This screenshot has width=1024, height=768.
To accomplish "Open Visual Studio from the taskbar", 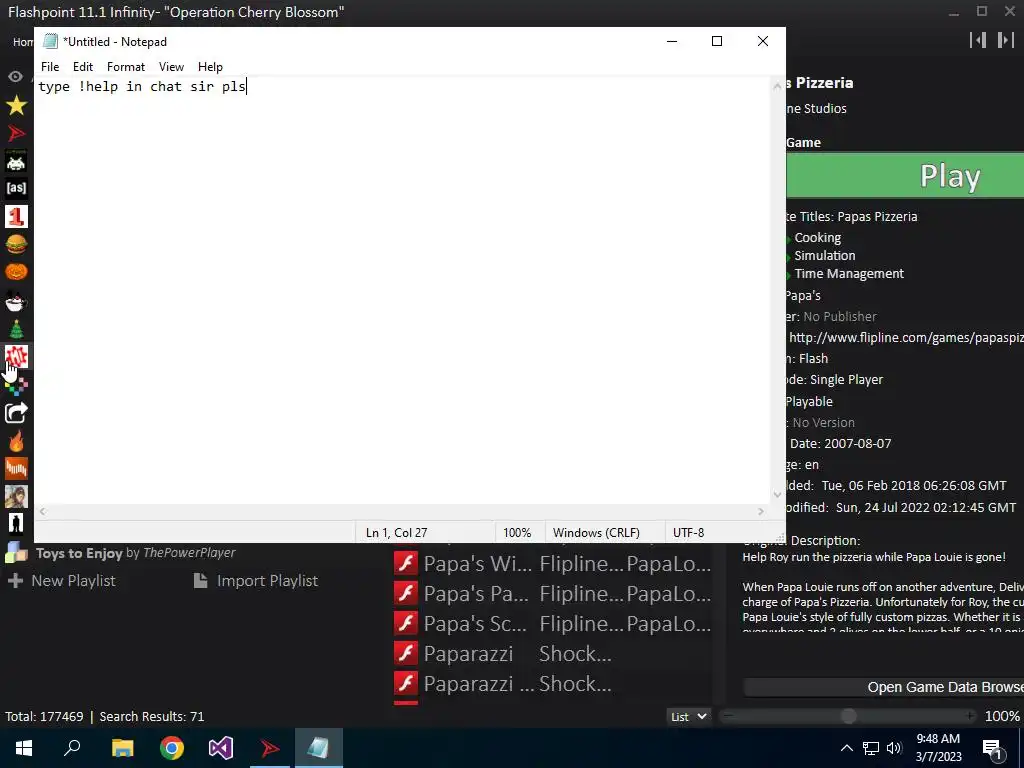I will point(221,748).
